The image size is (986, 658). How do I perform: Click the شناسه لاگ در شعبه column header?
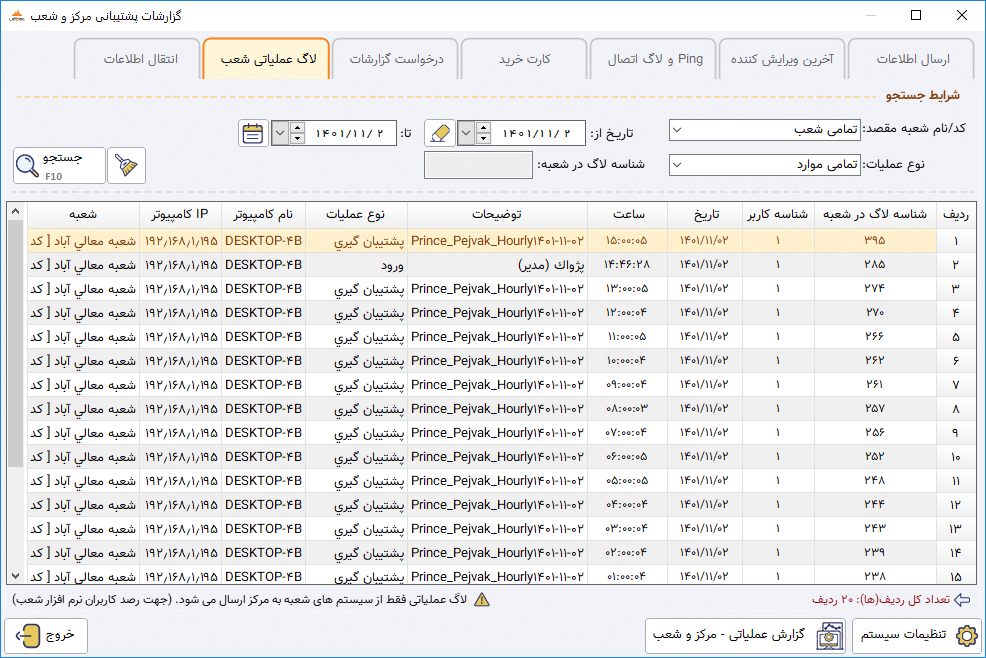click(875, 215)
